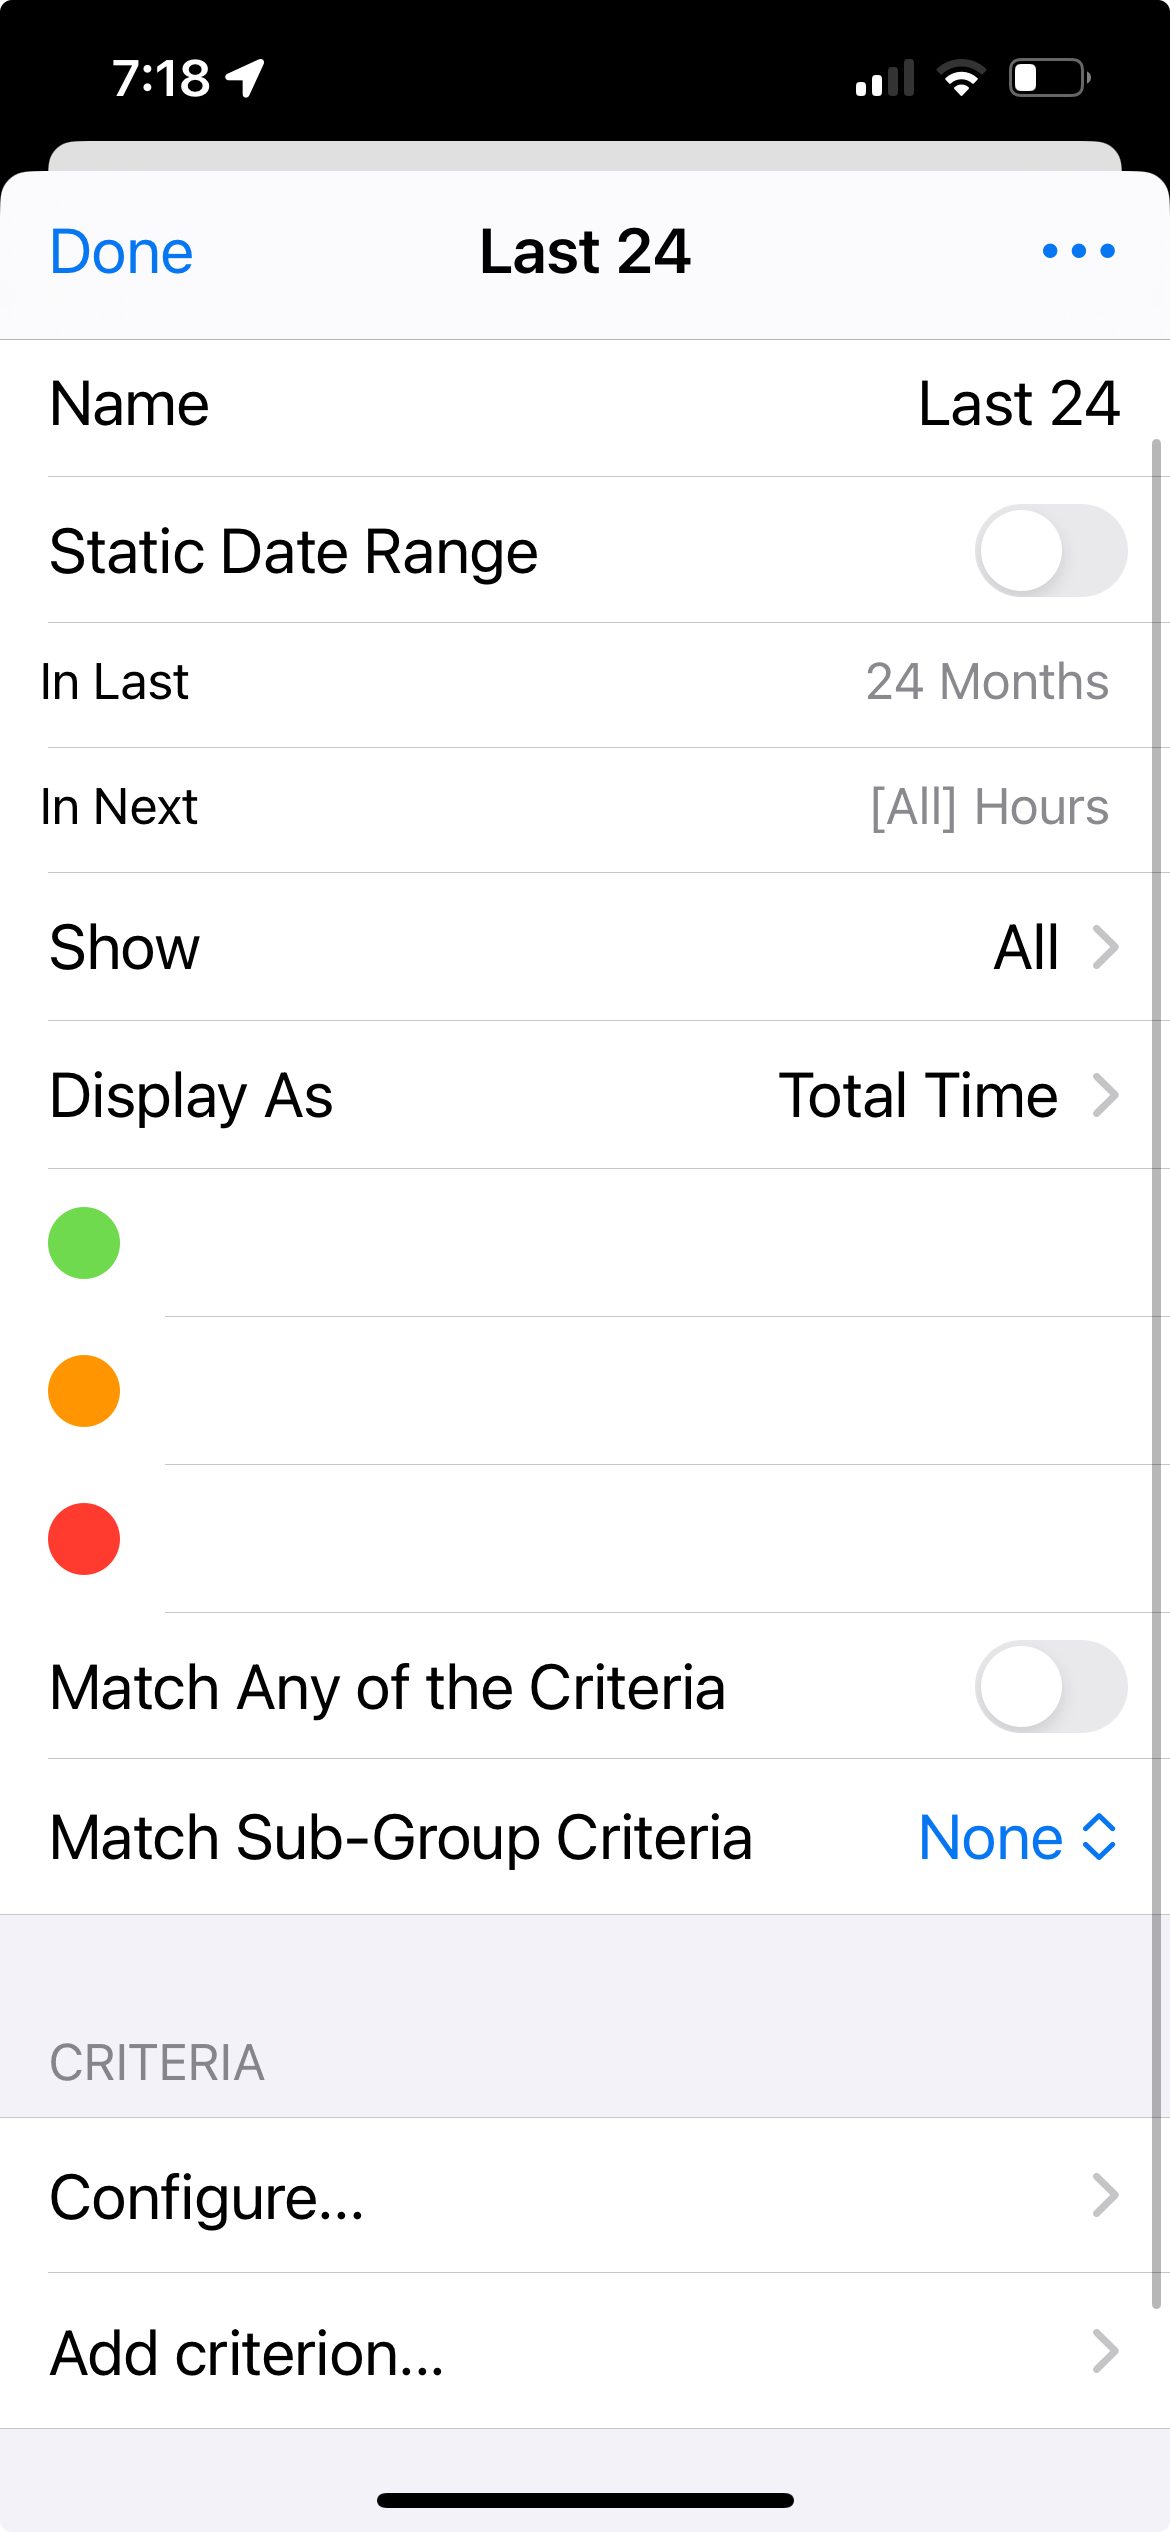Open the Match Sub-Group Criteria None dropdown
Screen dimensions: 1170x2532
coord(1017,1837)
